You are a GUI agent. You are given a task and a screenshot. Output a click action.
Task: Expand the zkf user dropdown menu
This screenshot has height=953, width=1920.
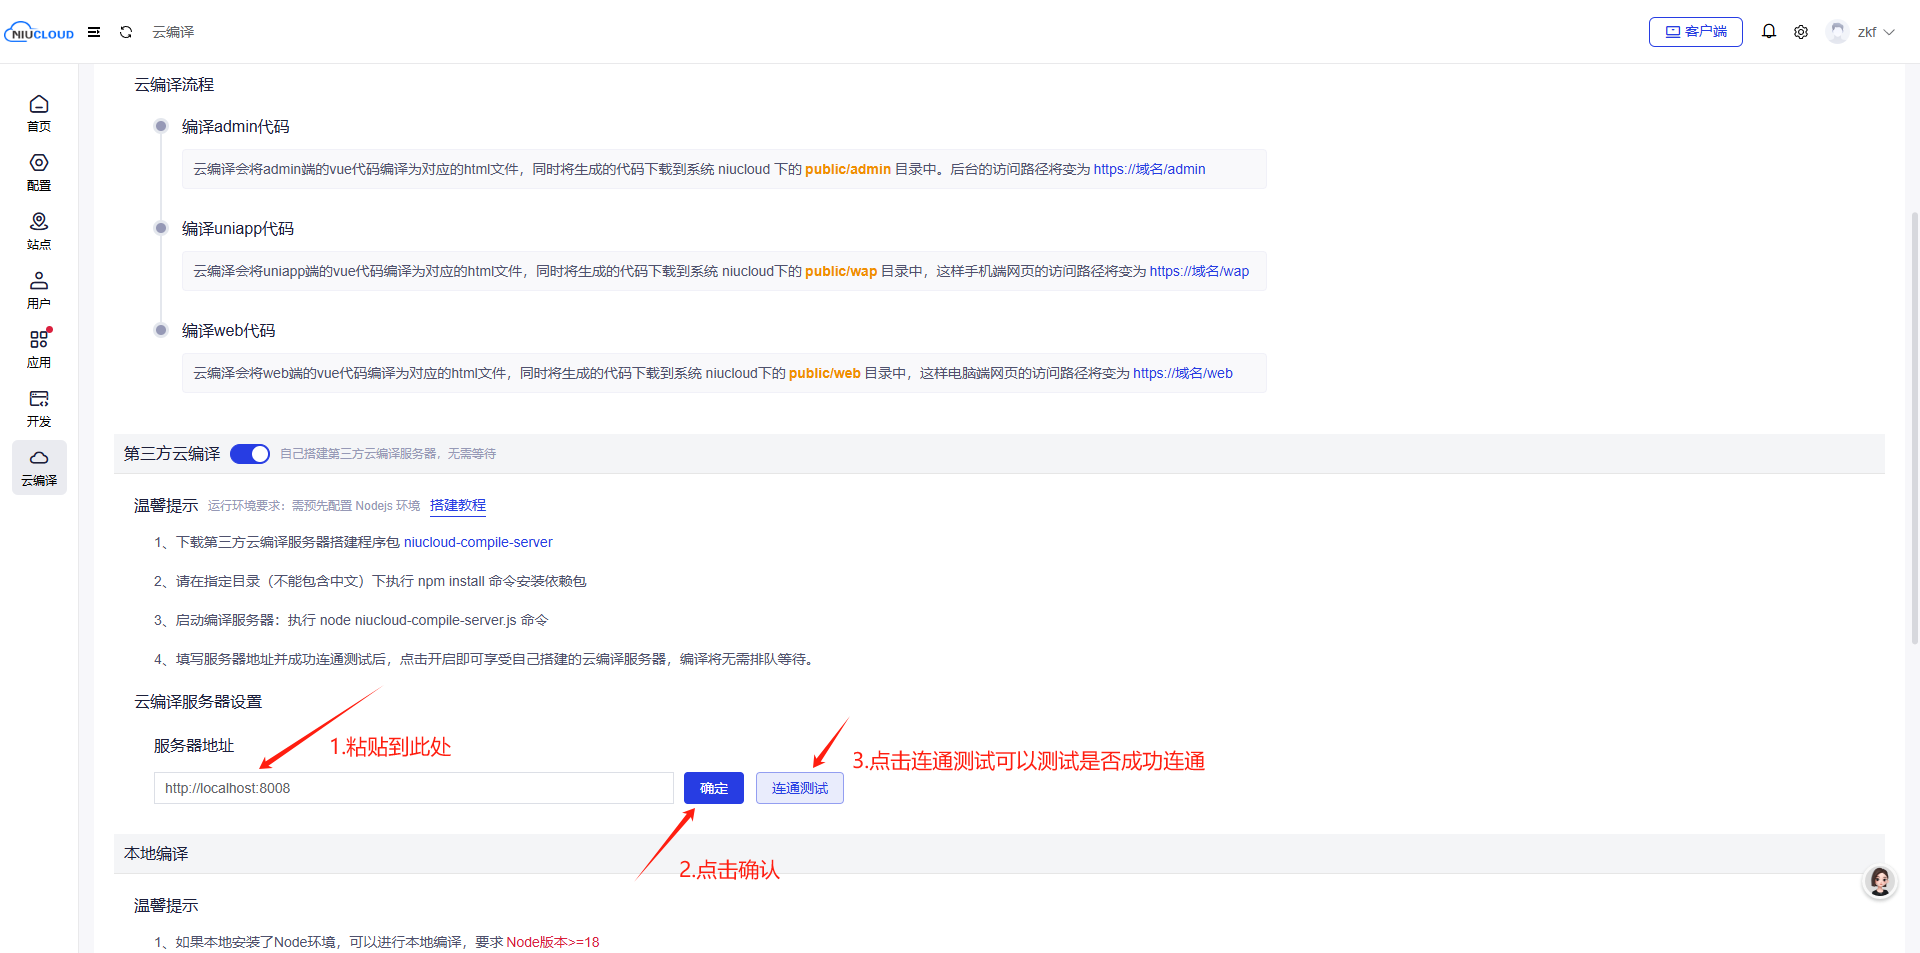click(x=1866, y=32)
